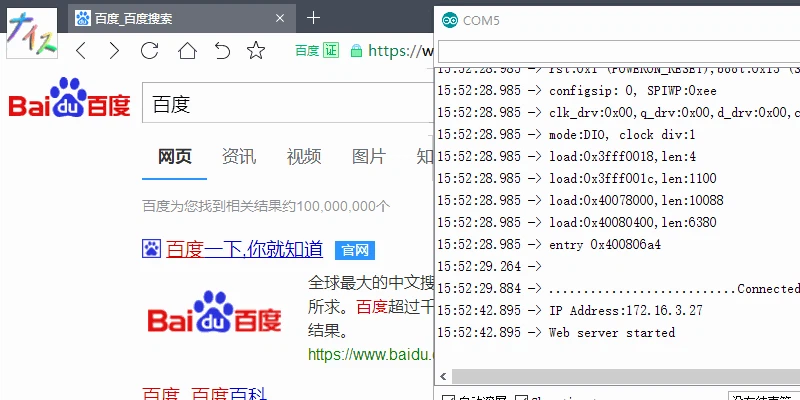This screenshot has width=800, height=400.
Task: Open the browser home page
Action: 187,51
